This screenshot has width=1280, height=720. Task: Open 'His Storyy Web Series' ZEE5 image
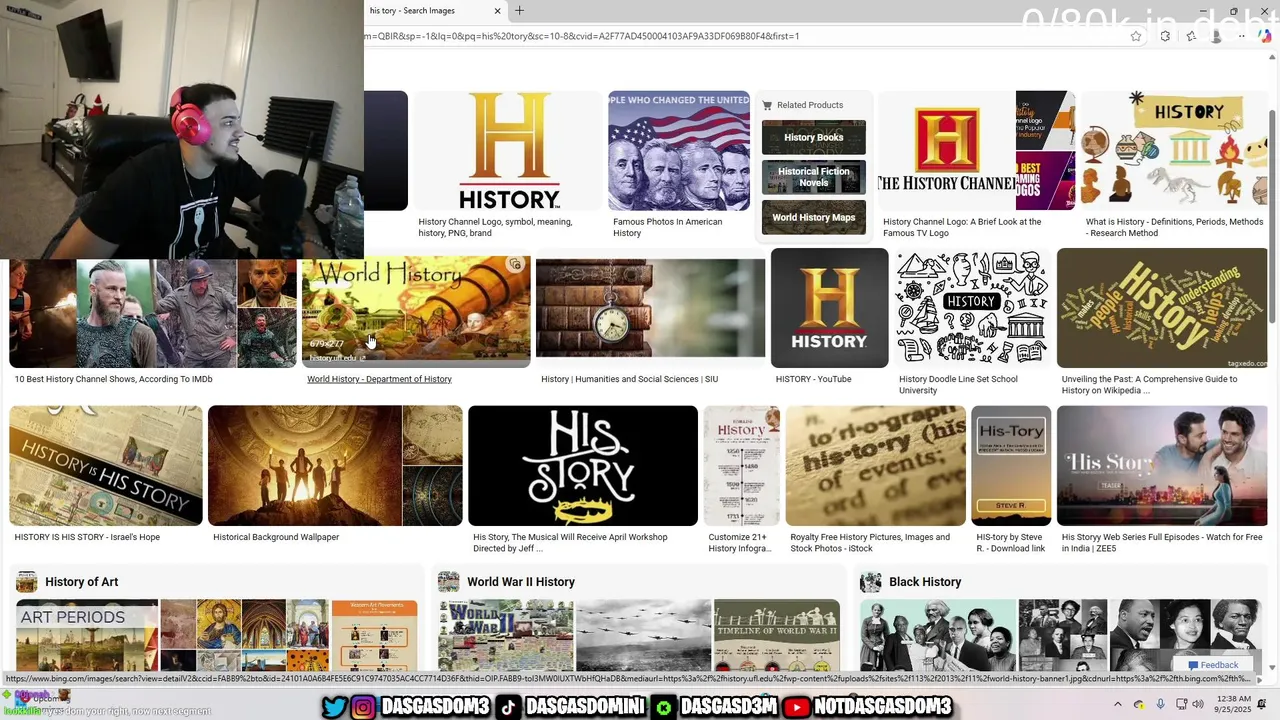tap(1162, 466)
